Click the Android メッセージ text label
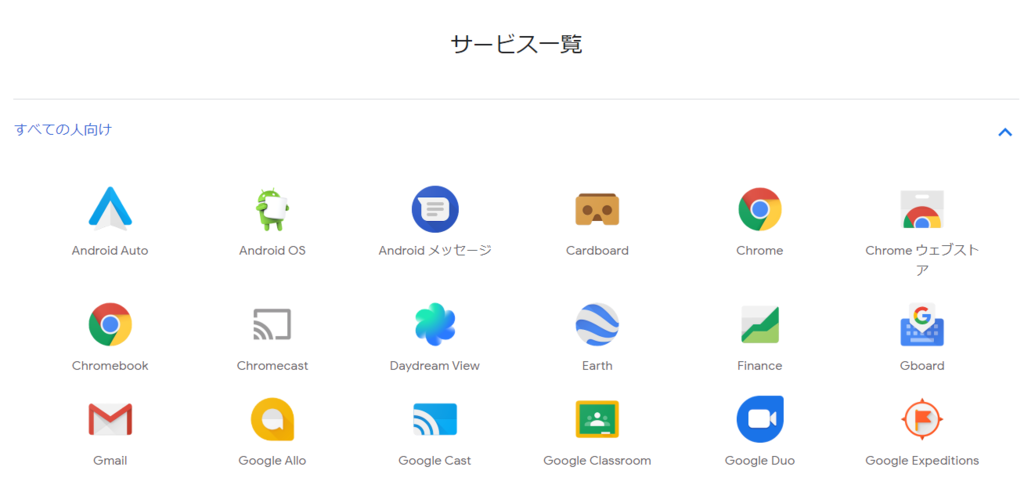The image size is (1024, 485). pyautogui.click(x=435, y=251)
